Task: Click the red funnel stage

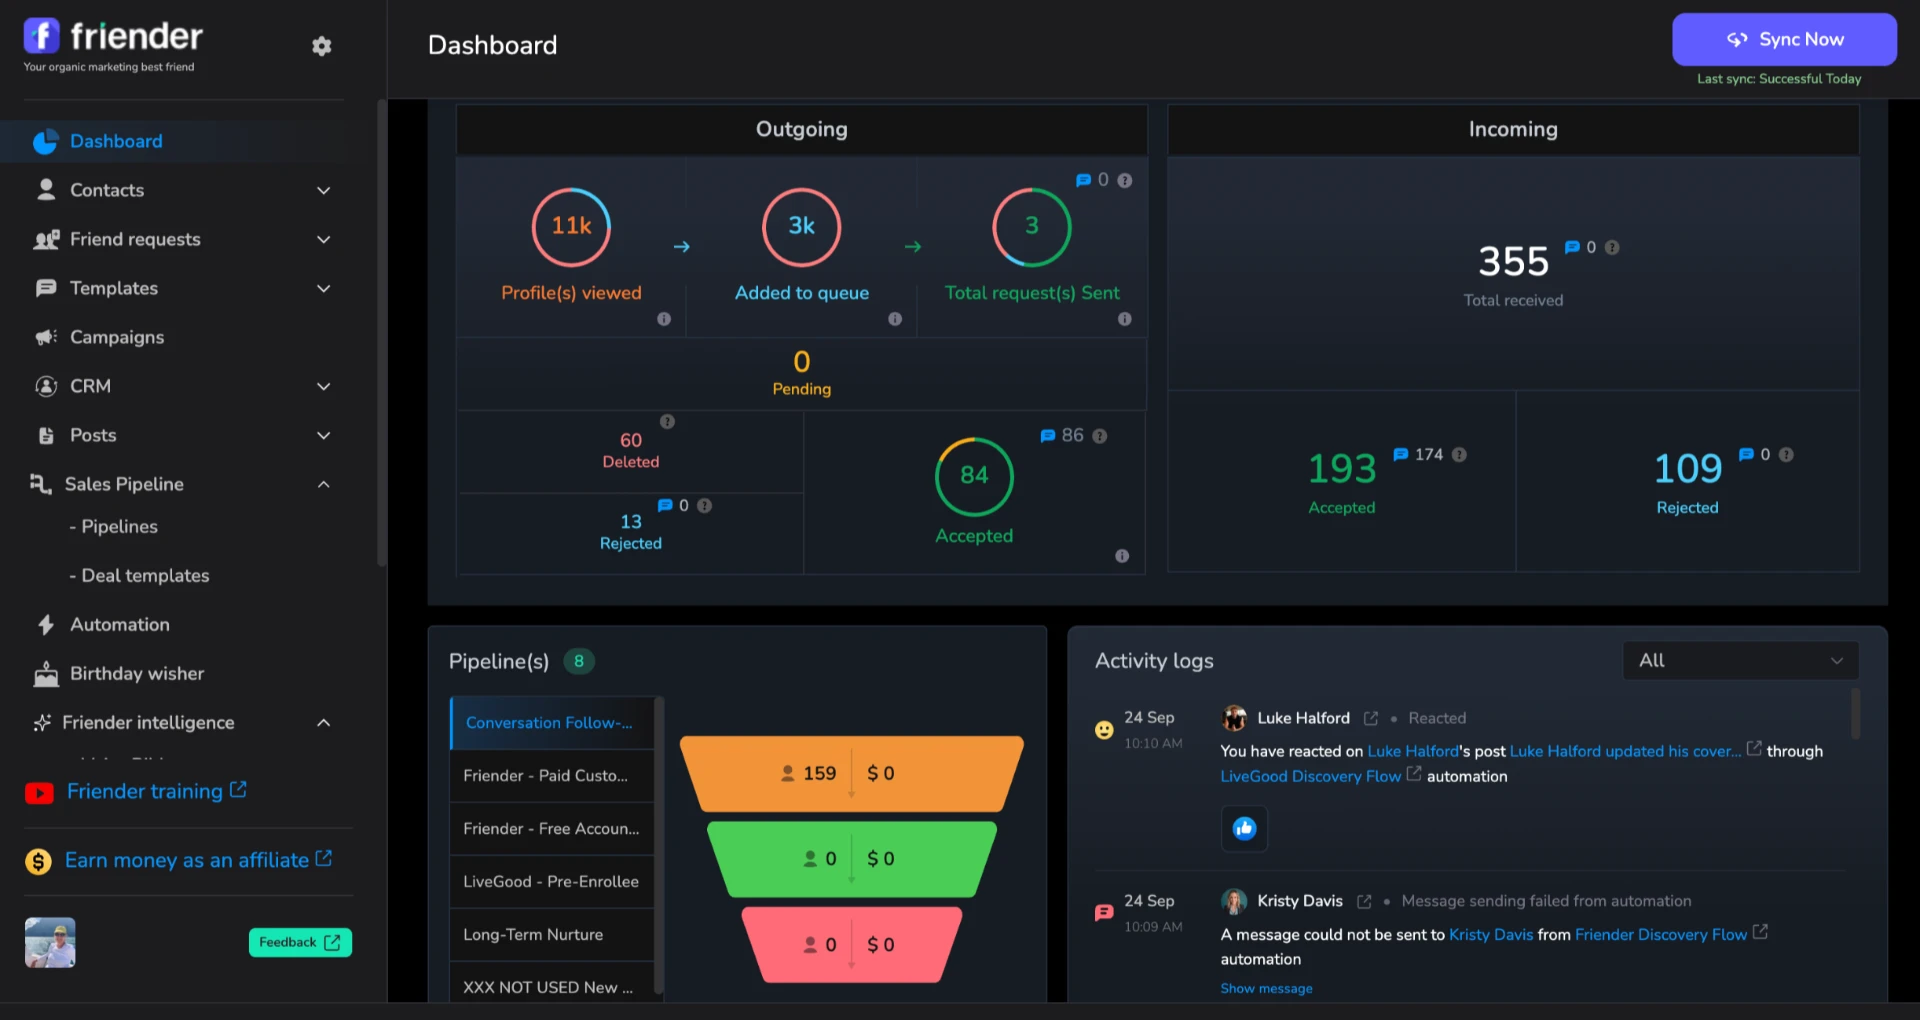Action: click(x=852, y=945)
